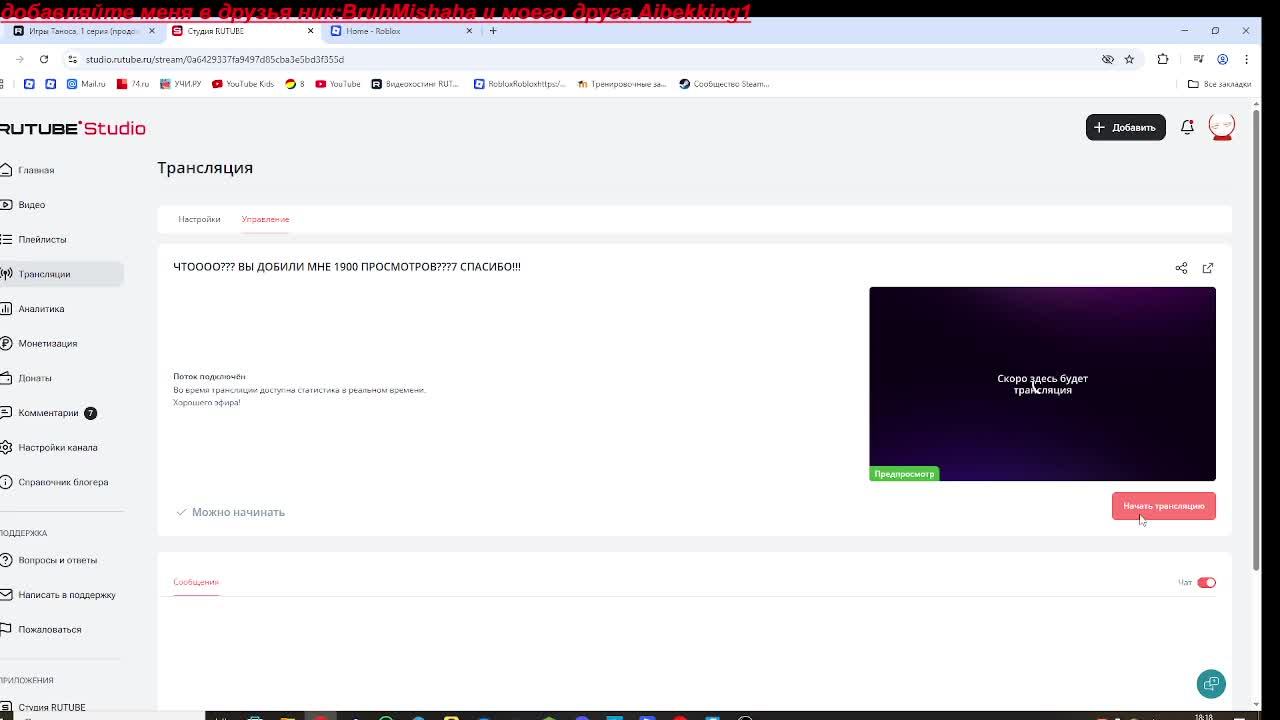Viewport: 1280px width, 720px height.
Task: Open the YouTube Kids bookmark
Action: click(243, 84)
